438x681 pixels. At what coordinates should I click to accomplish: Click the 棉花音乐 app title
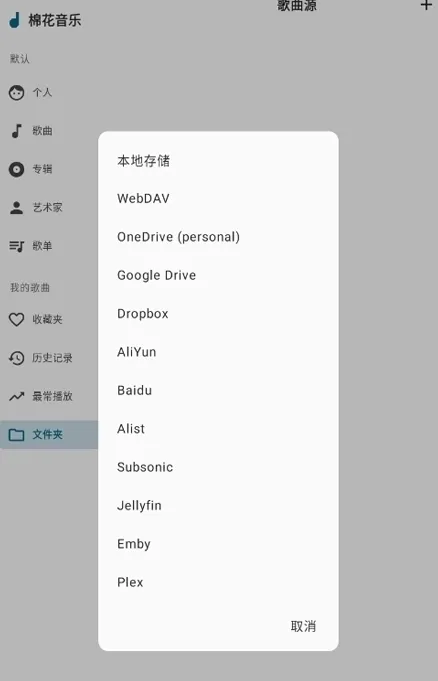point(55,20)
